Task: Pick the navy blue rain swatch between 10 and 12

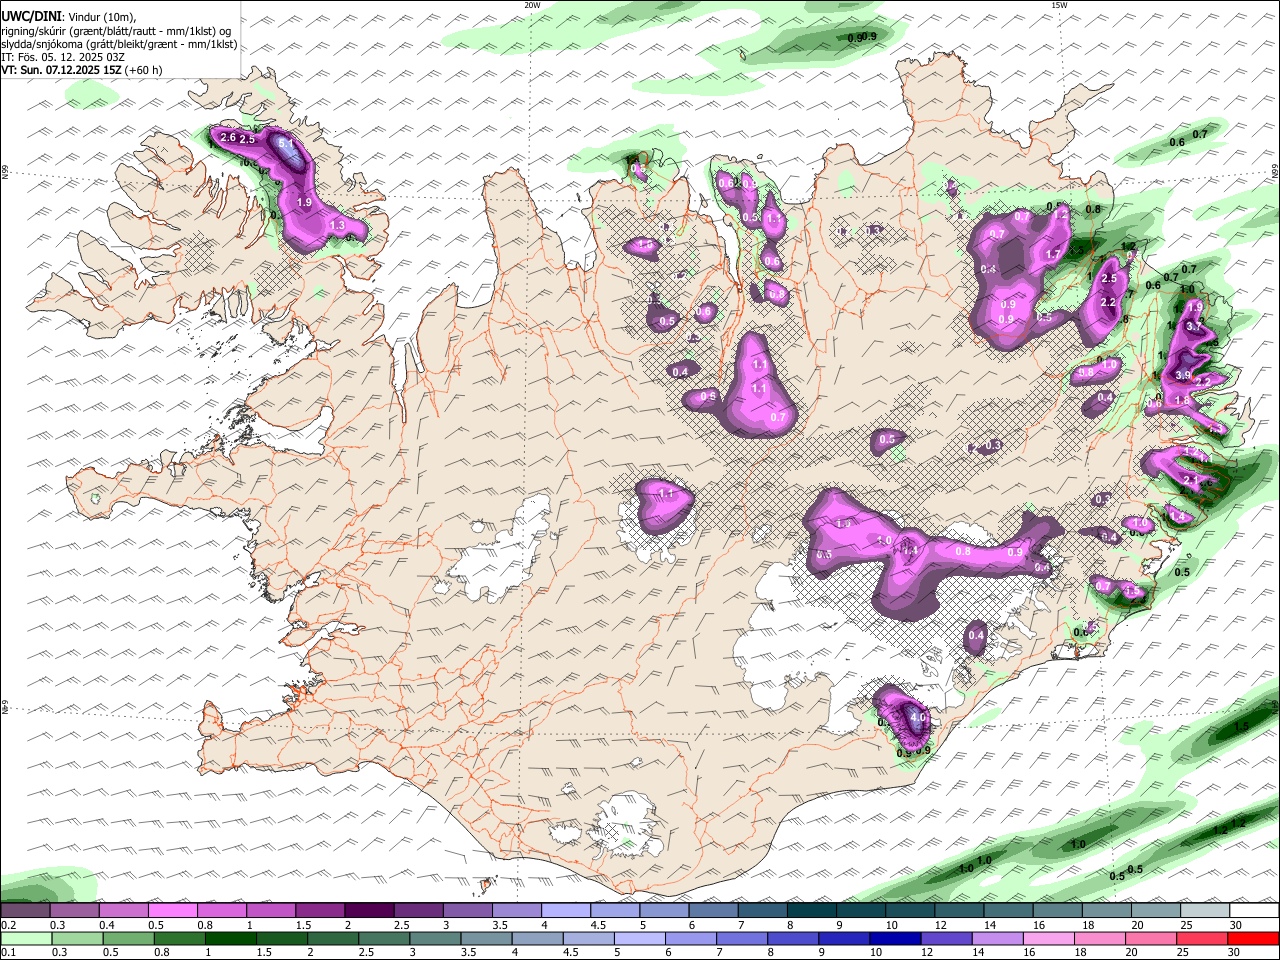Action: point(894,938)
